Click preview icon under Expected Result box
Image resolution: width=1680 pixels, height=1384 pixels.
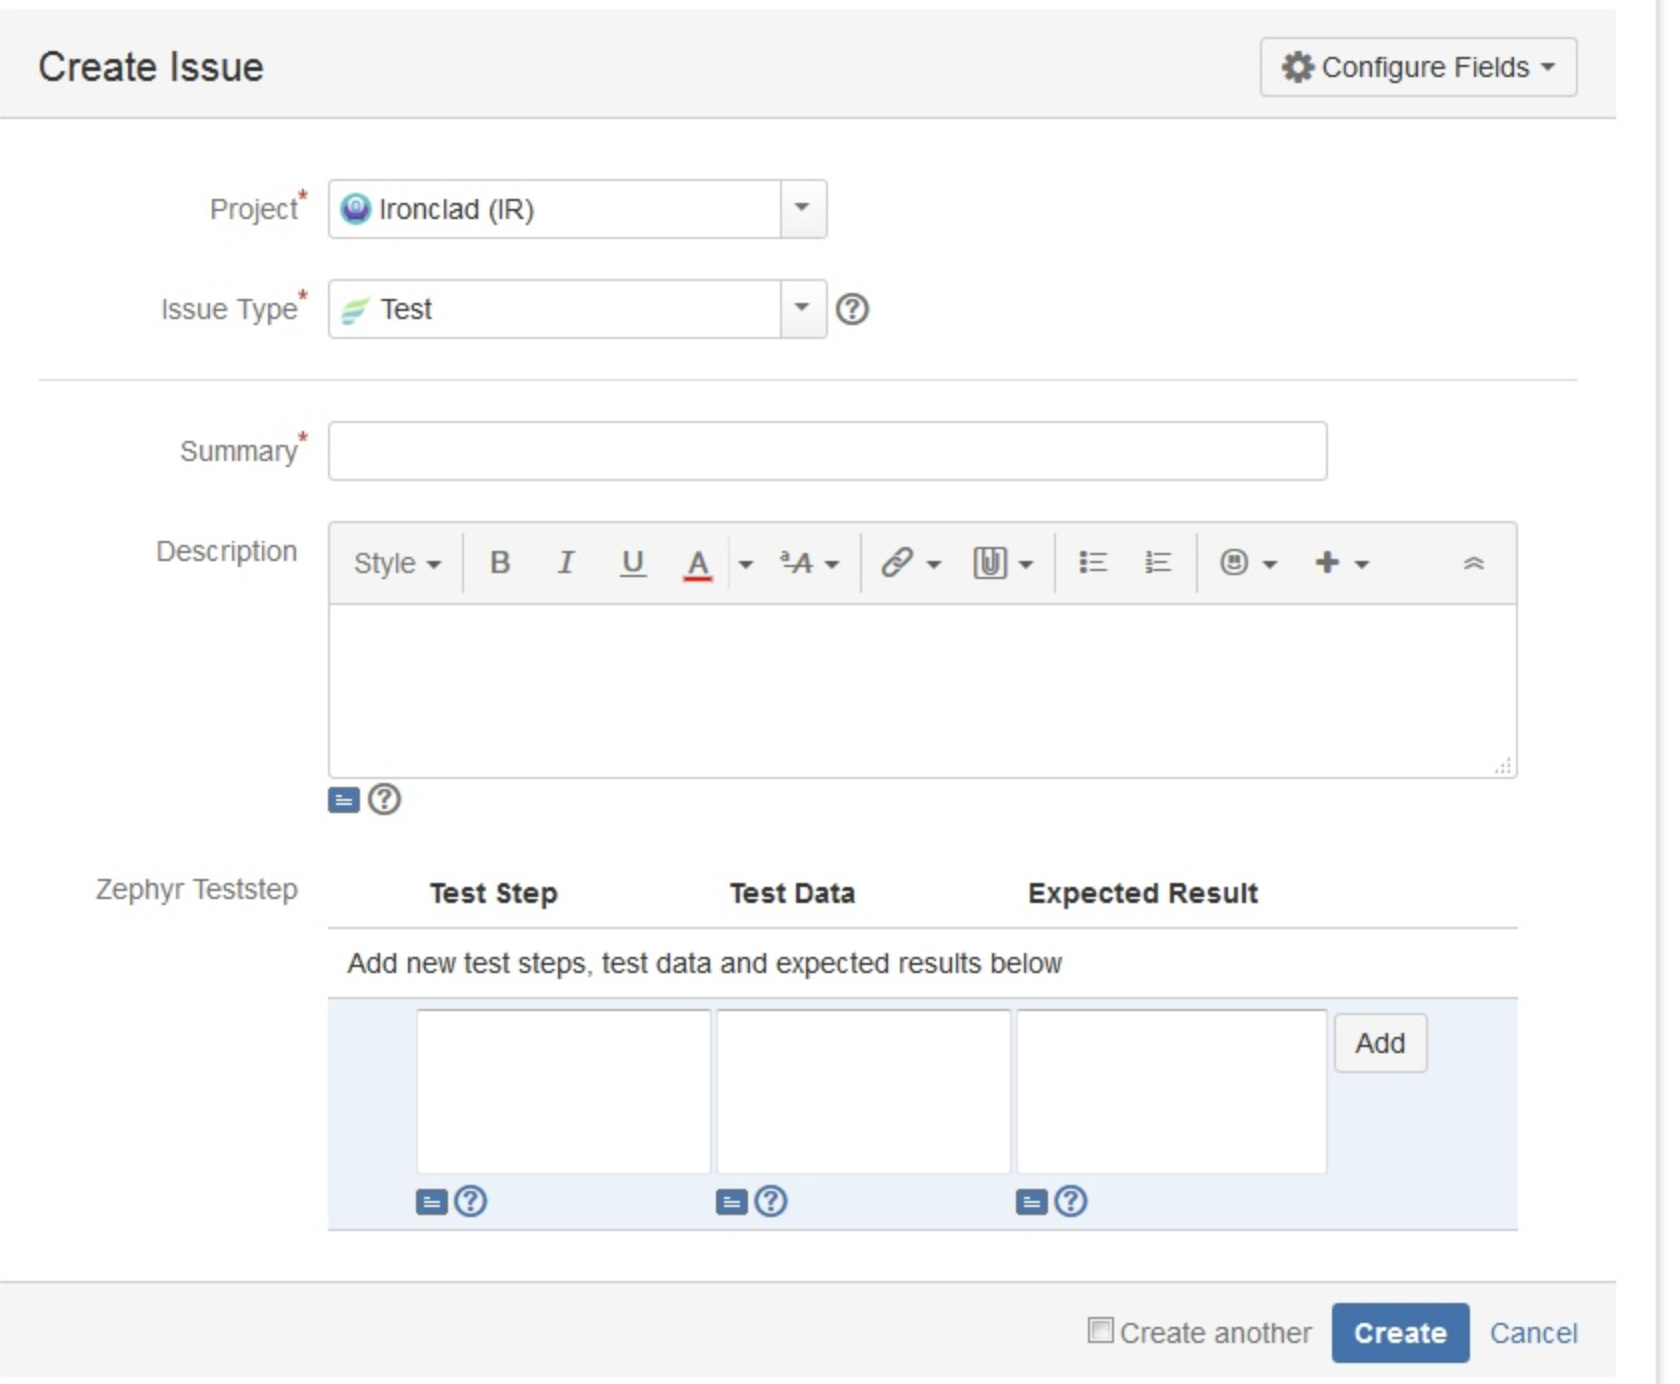tap(1031, 1201)
